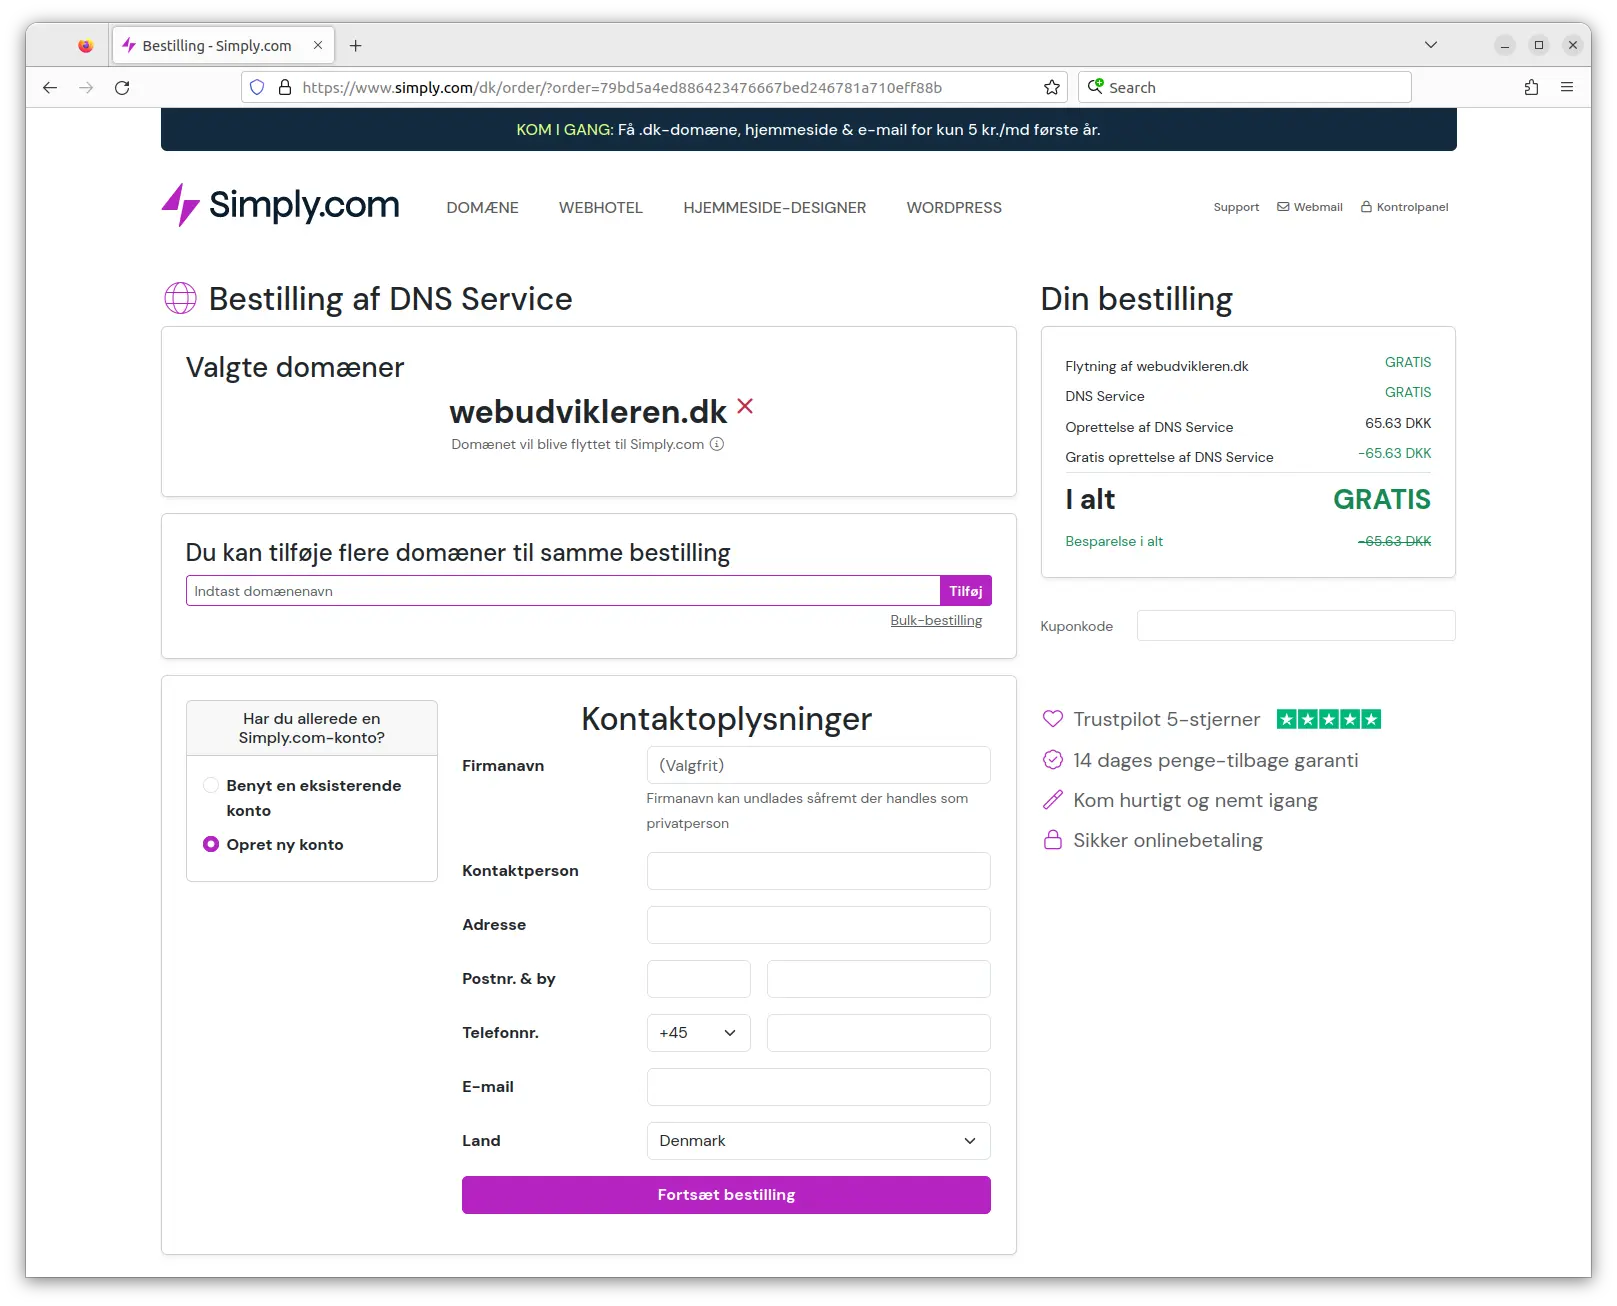1617x1306 pixels.
Task: Expand the +45 phone country code dropdown
Action: click(698, 1033)
